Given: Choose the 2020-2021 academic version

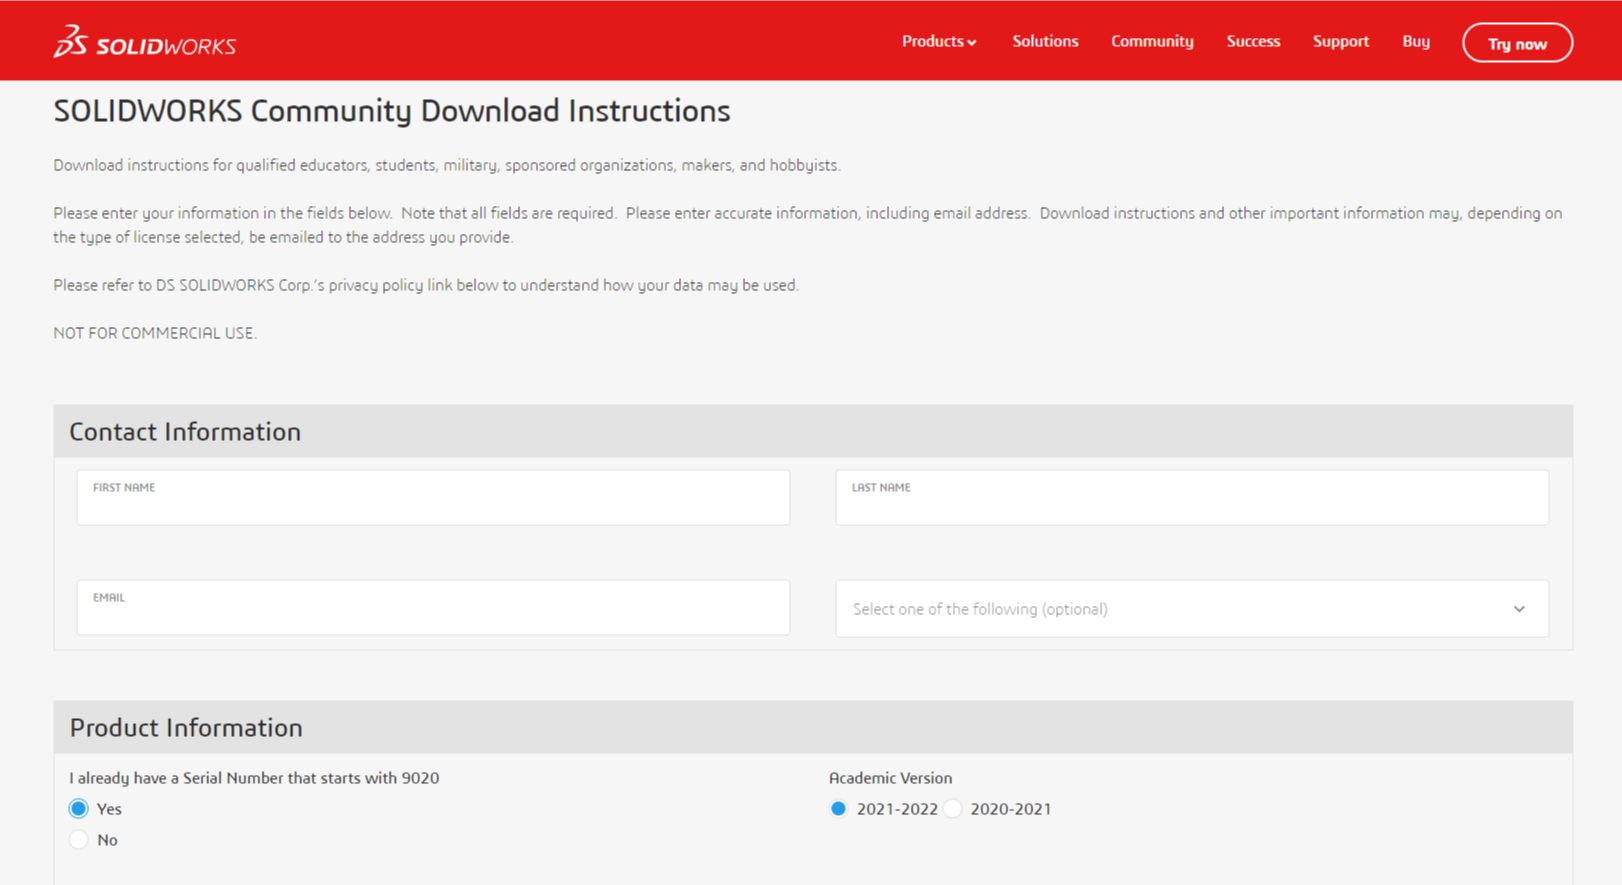Looking at the screenshot, I should [952, 808].
